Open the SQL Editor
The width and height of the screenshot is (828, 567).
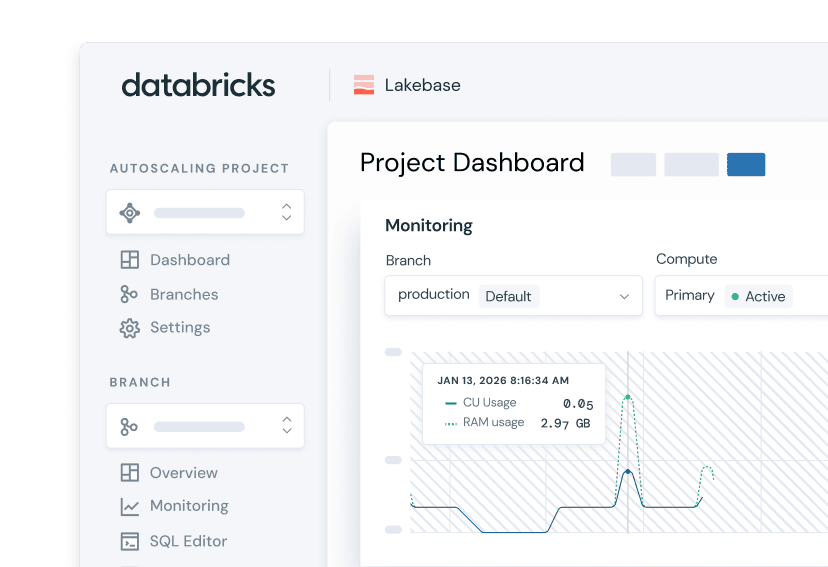189,541
